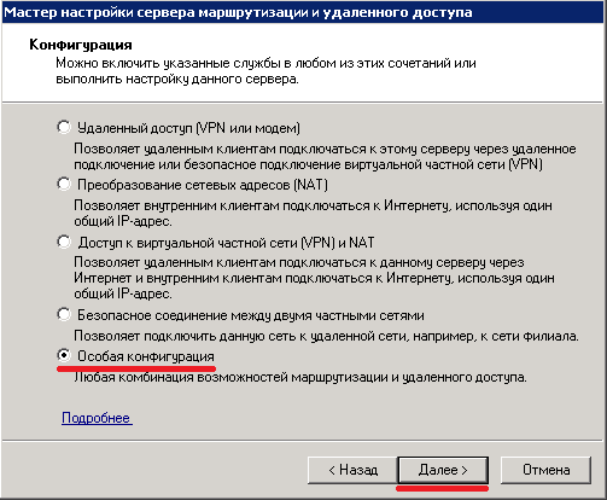The height and width of the screenshot is (500, 607).
Task: Select Доступ к виртуальной частной сети (VPN) и NAT
Action: (66, 242)
